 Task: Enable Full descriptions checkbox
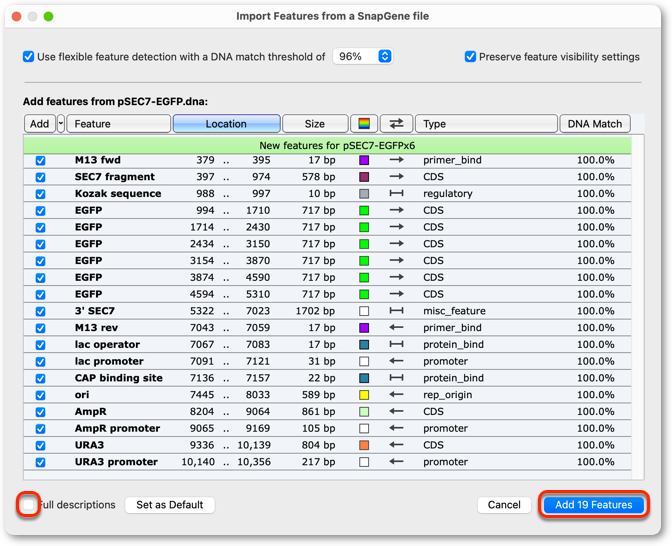(29, 504)
